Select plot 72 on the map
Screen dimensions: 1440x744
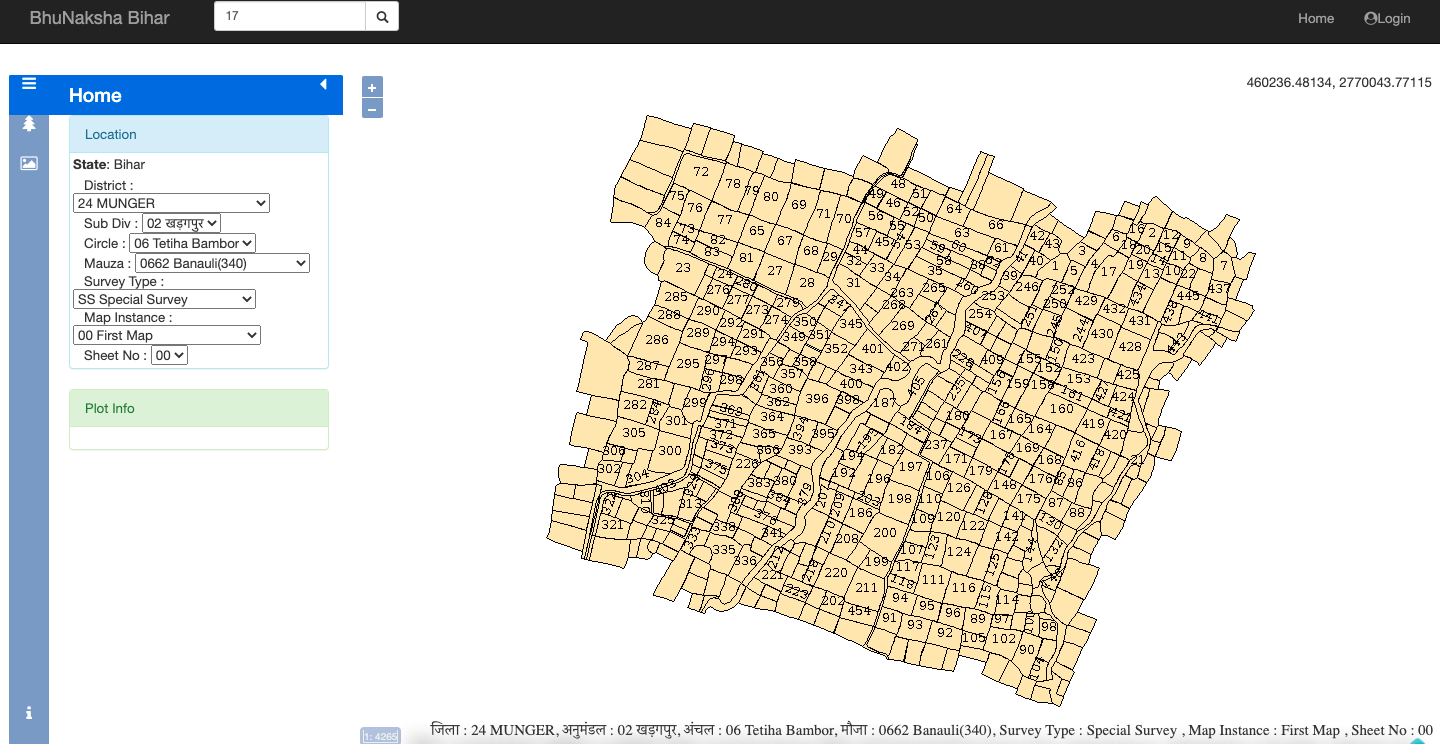pyautogui.click(x=701, y=172)
